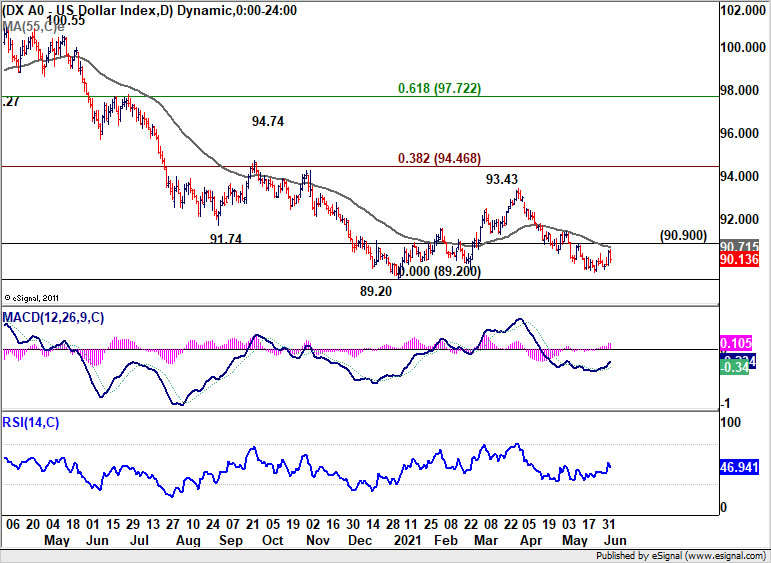Select the 0.618 (97.722) Fibonacci label

point(439,89)
